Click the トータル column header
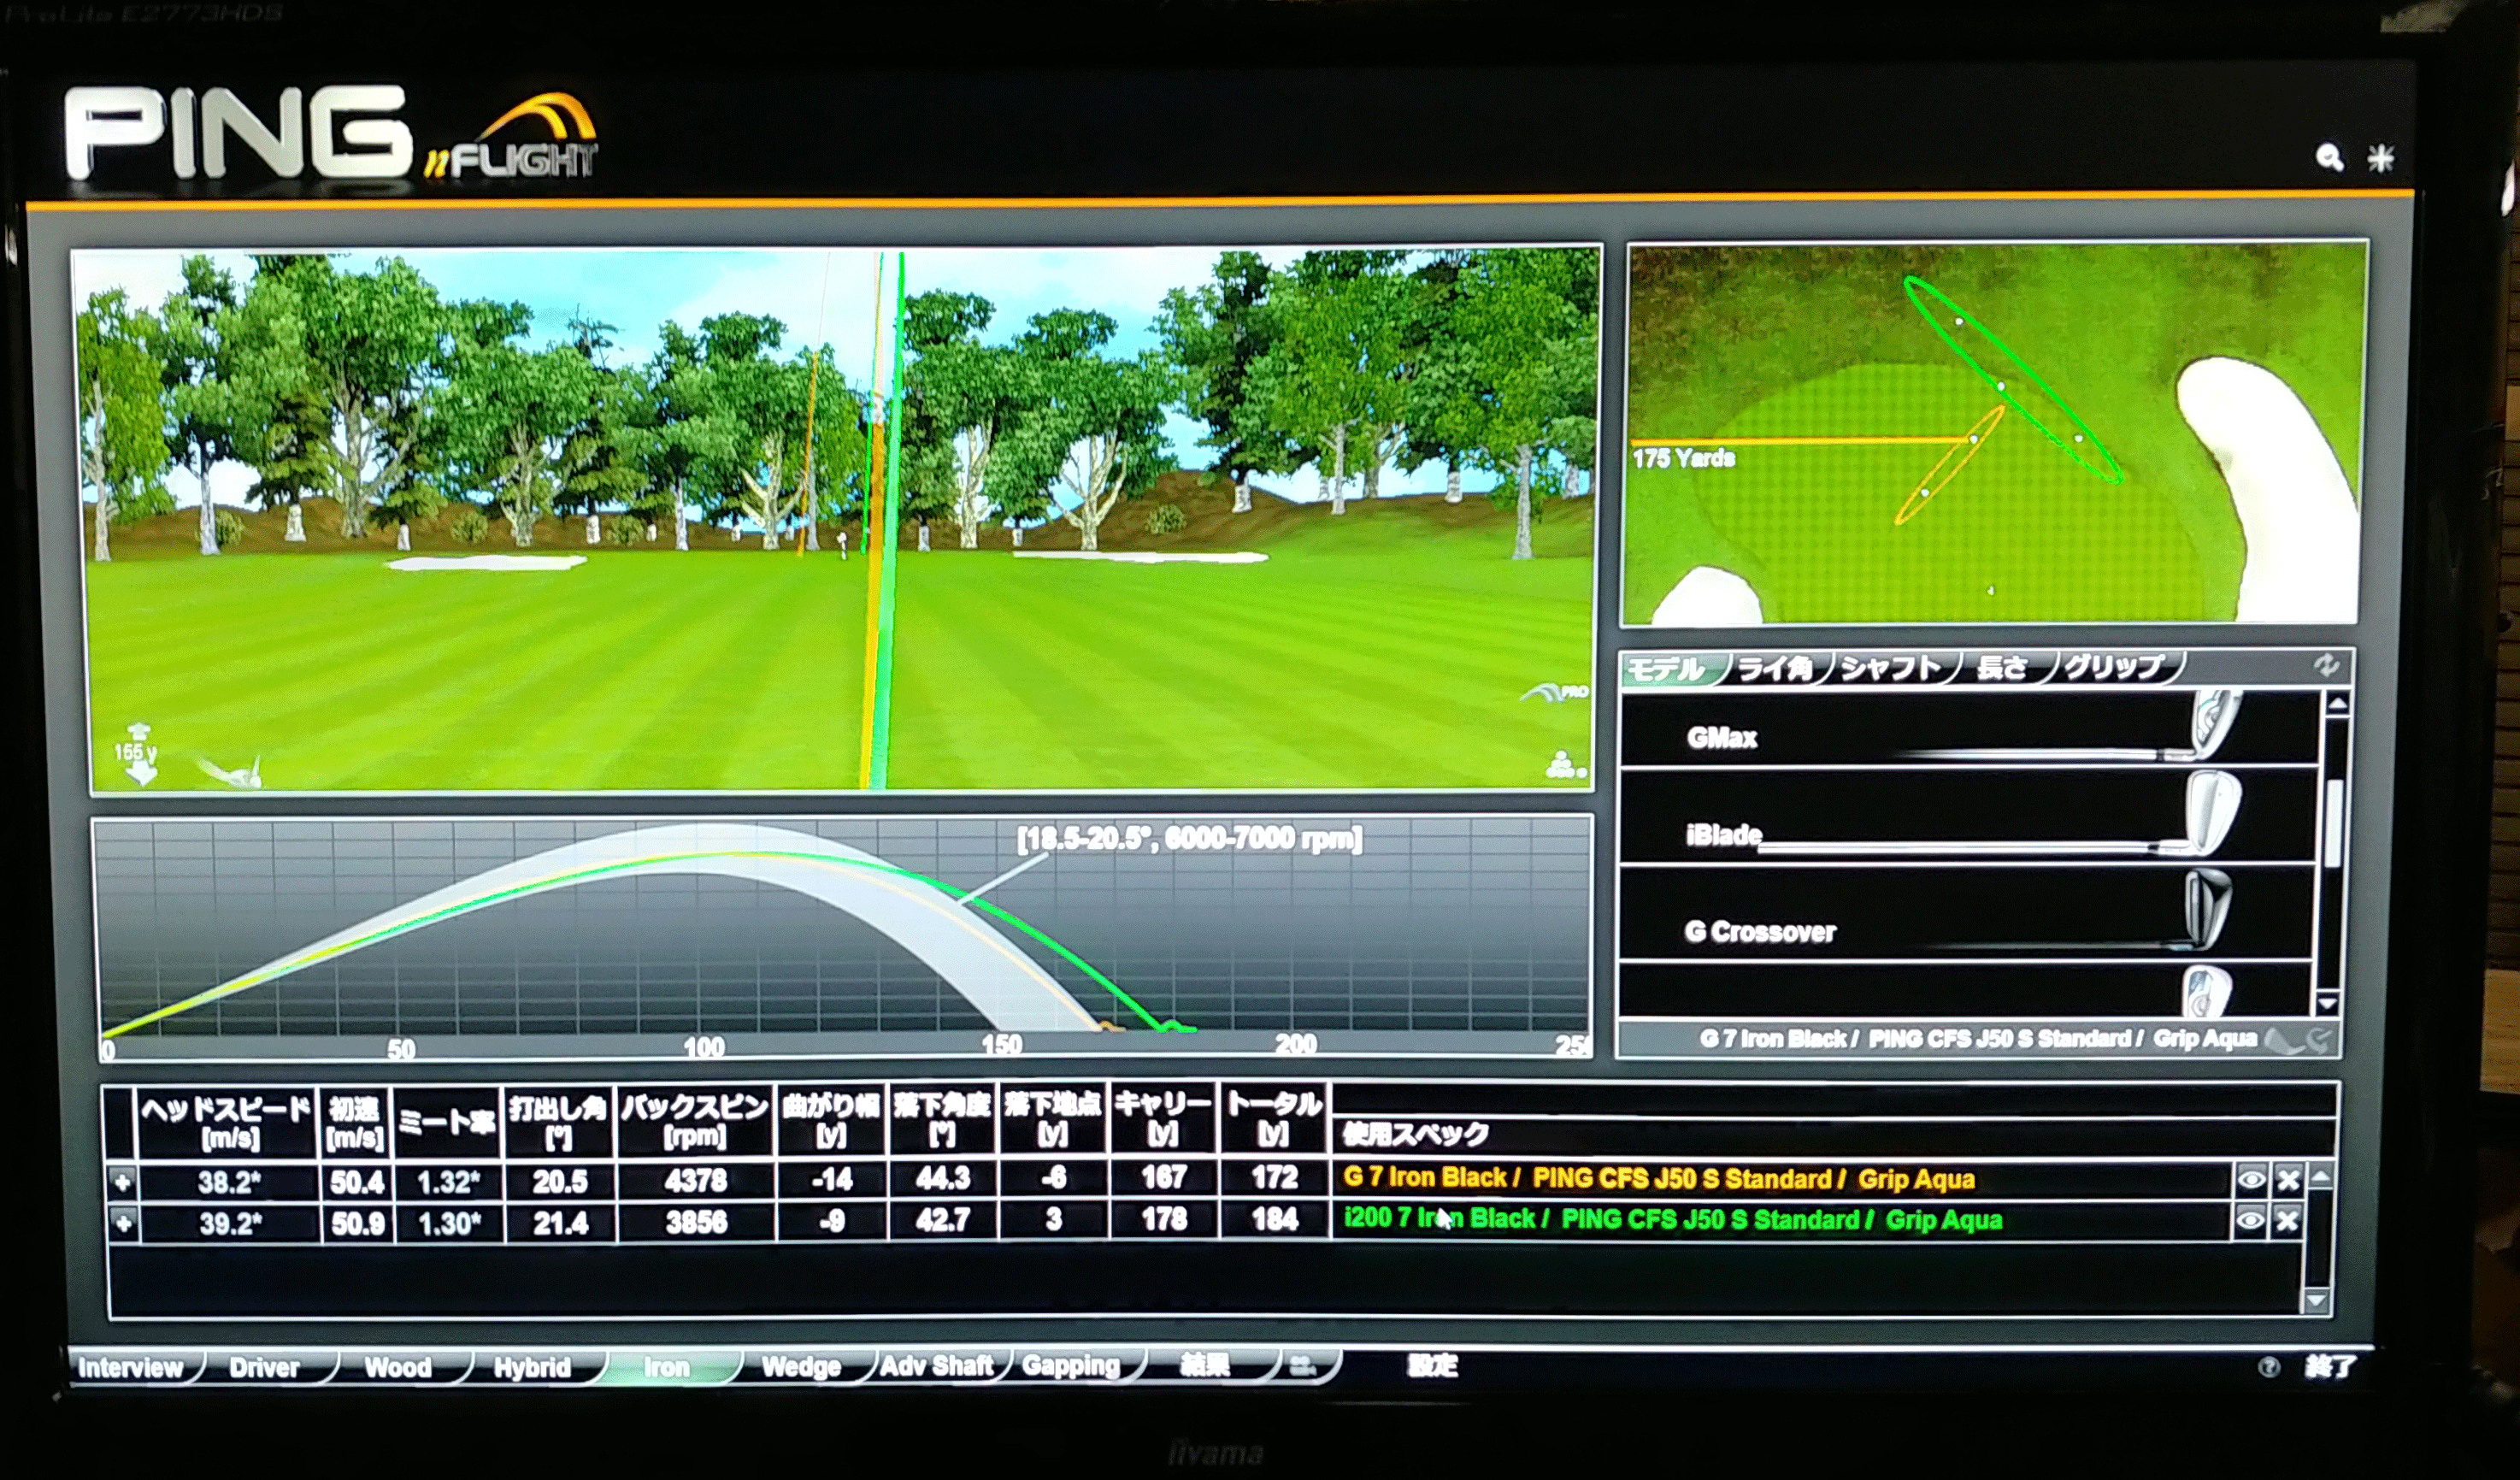The width and height of the screenshot is (2520, 1480). point(1273,1118)
